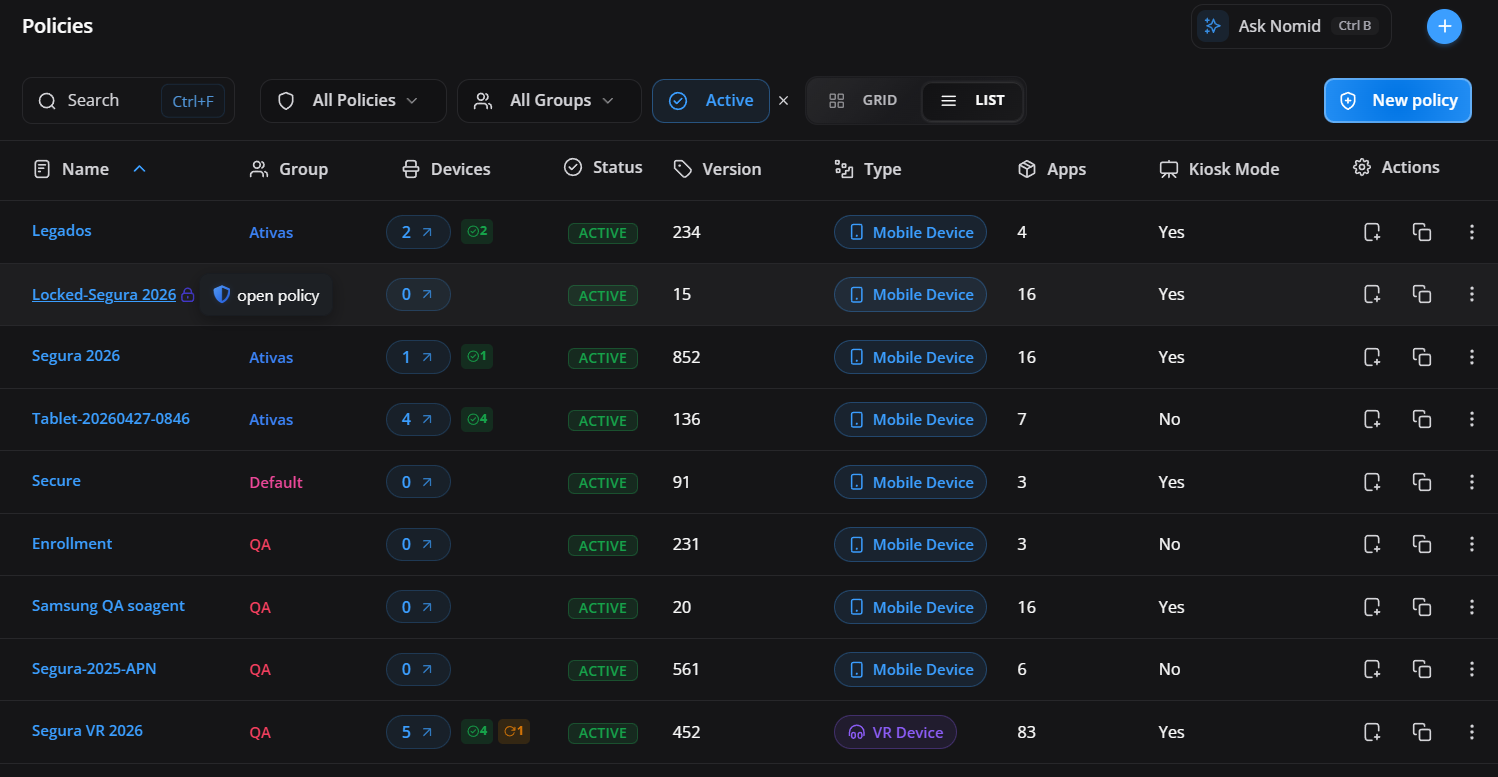Screen dimensions: 1498x777
Task: Duplicate the Secure policy with copy icon
Action: 1421,482
